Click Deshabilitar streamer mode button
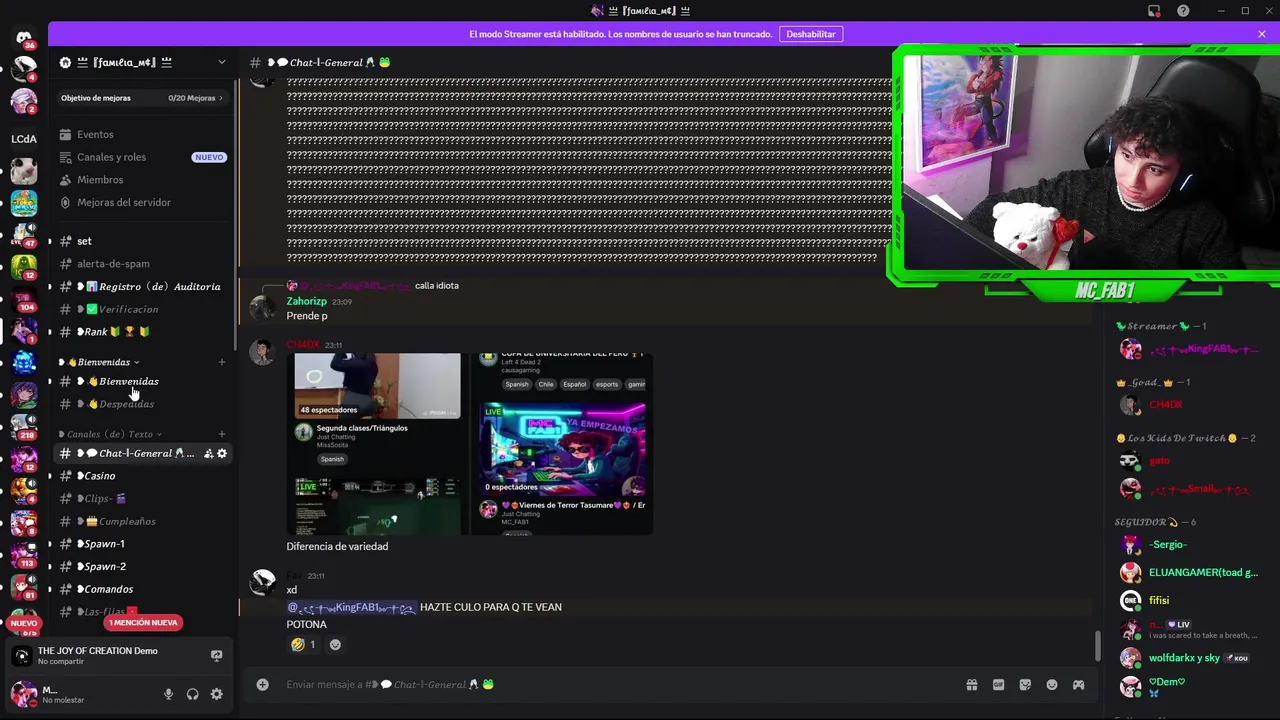Screen dimensions: 1280x720 (x=811, y=34)
